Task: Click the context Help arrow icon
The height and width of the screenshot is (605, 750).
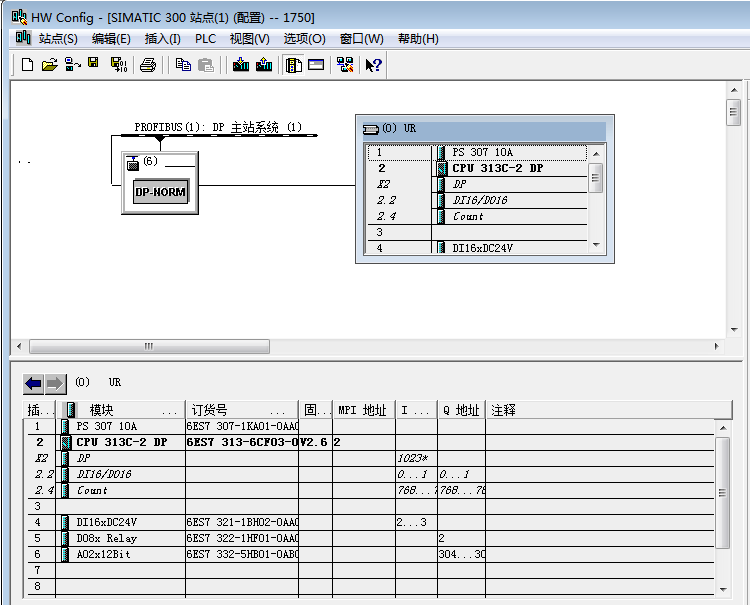Action: click(x=373, y=65)
